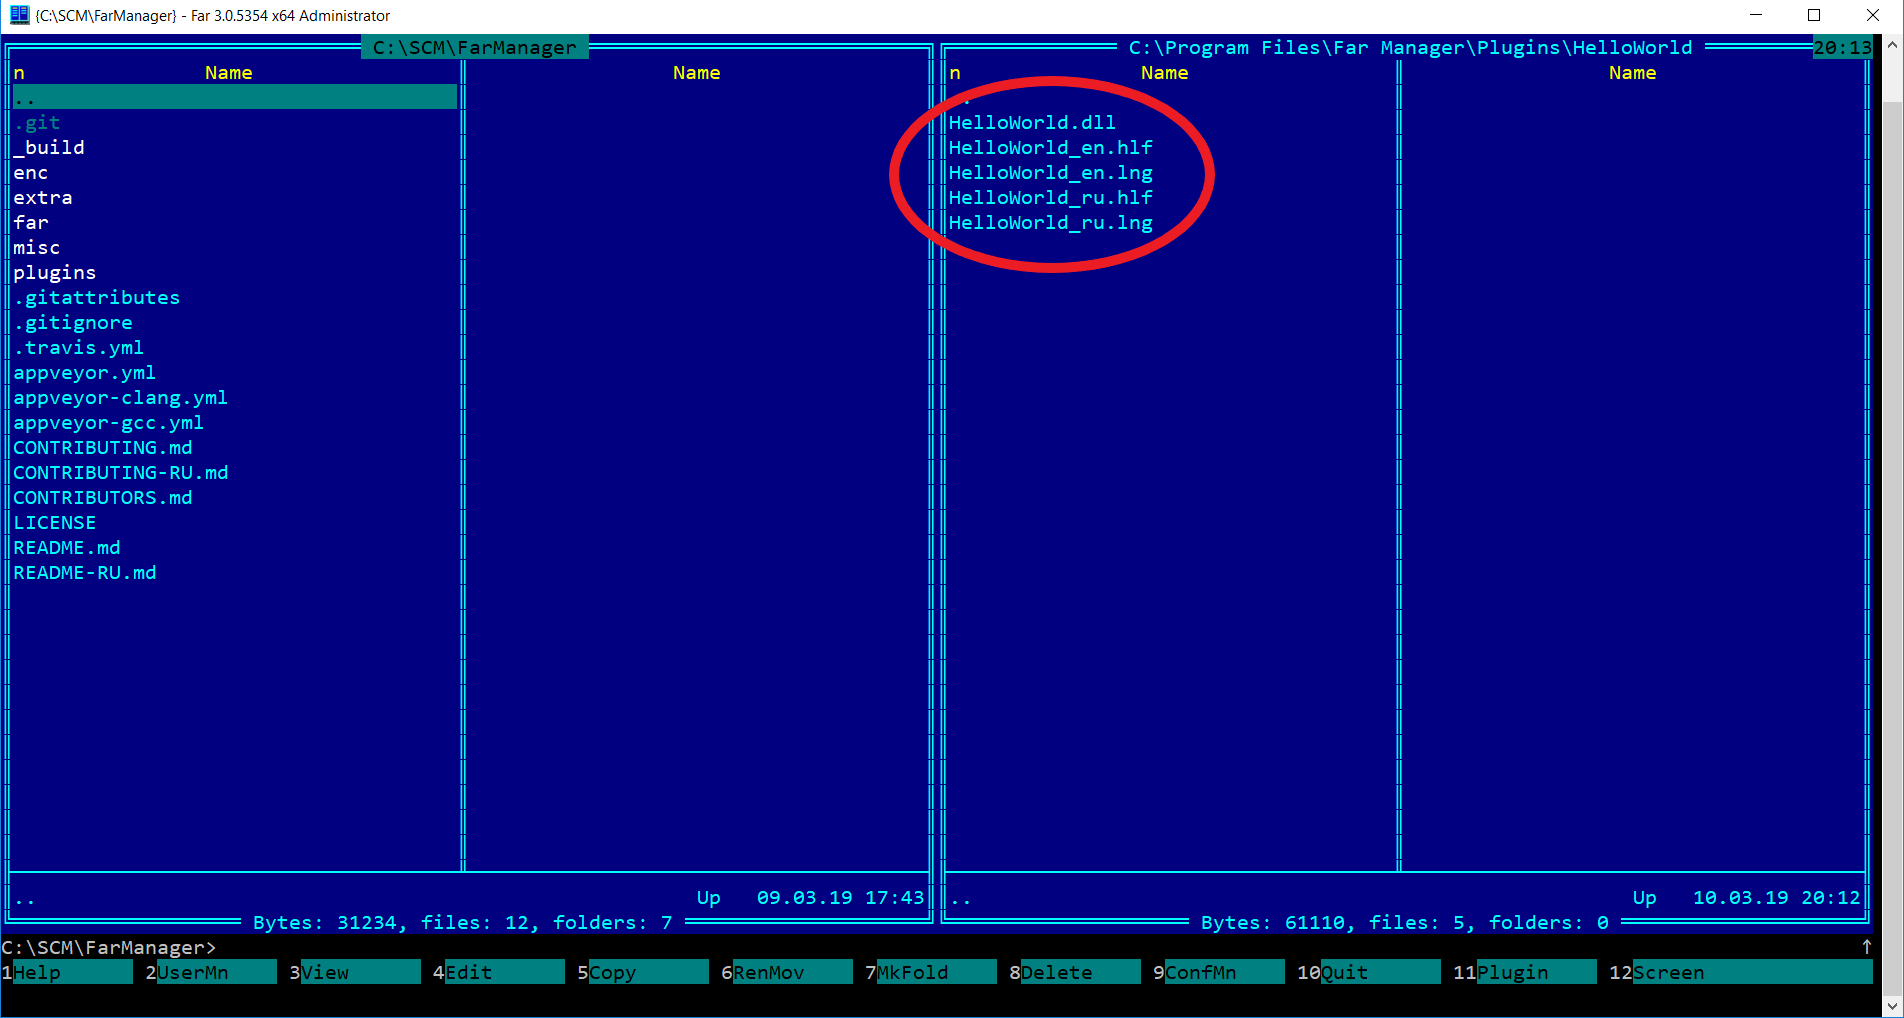Click the Far Manager title bar icon
Screen dimensions: 1904x1018
19,15
